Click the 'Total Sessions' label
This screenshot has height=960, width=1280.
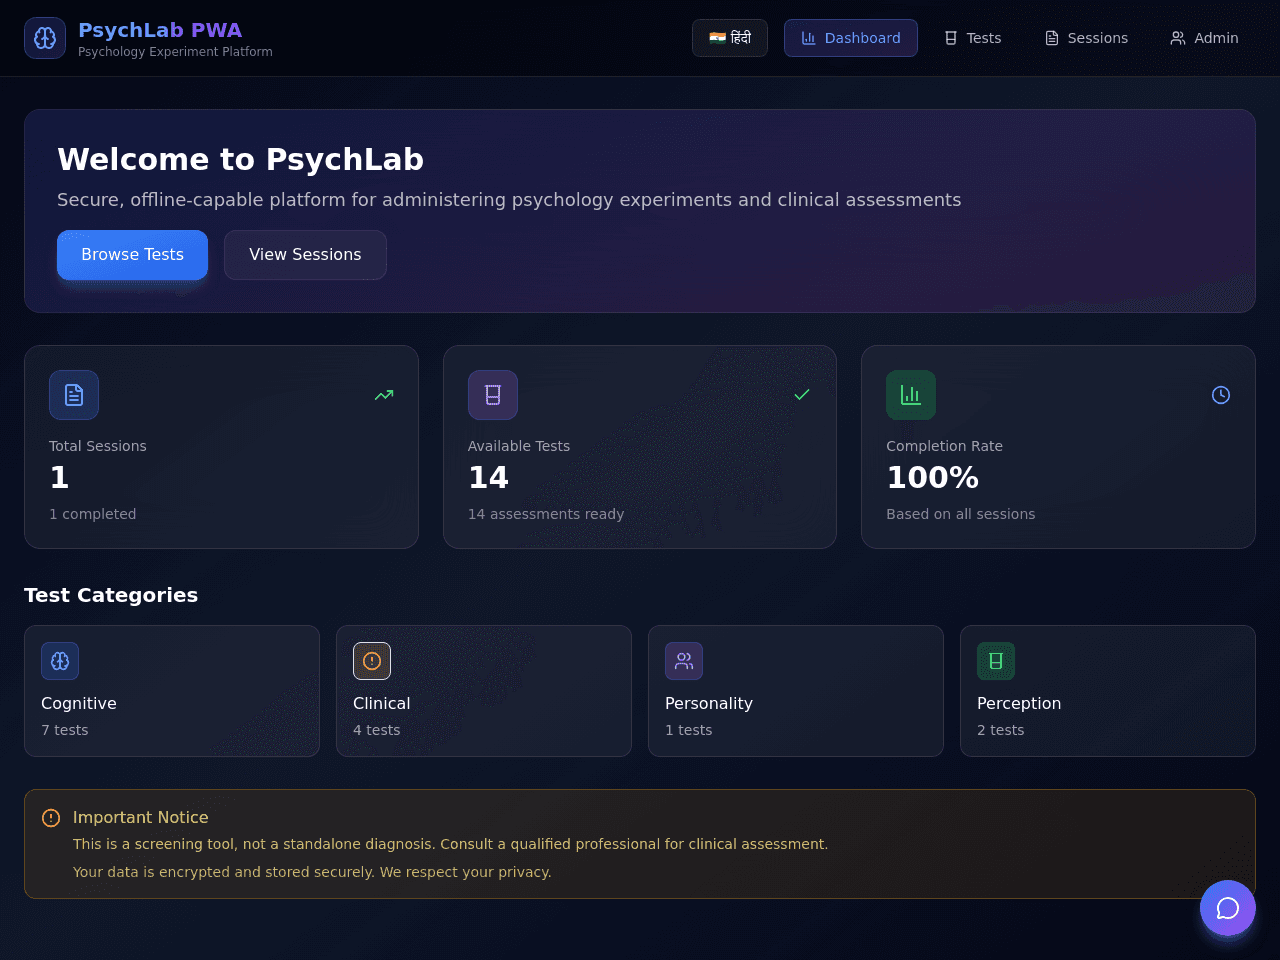(x=98, y=446)
